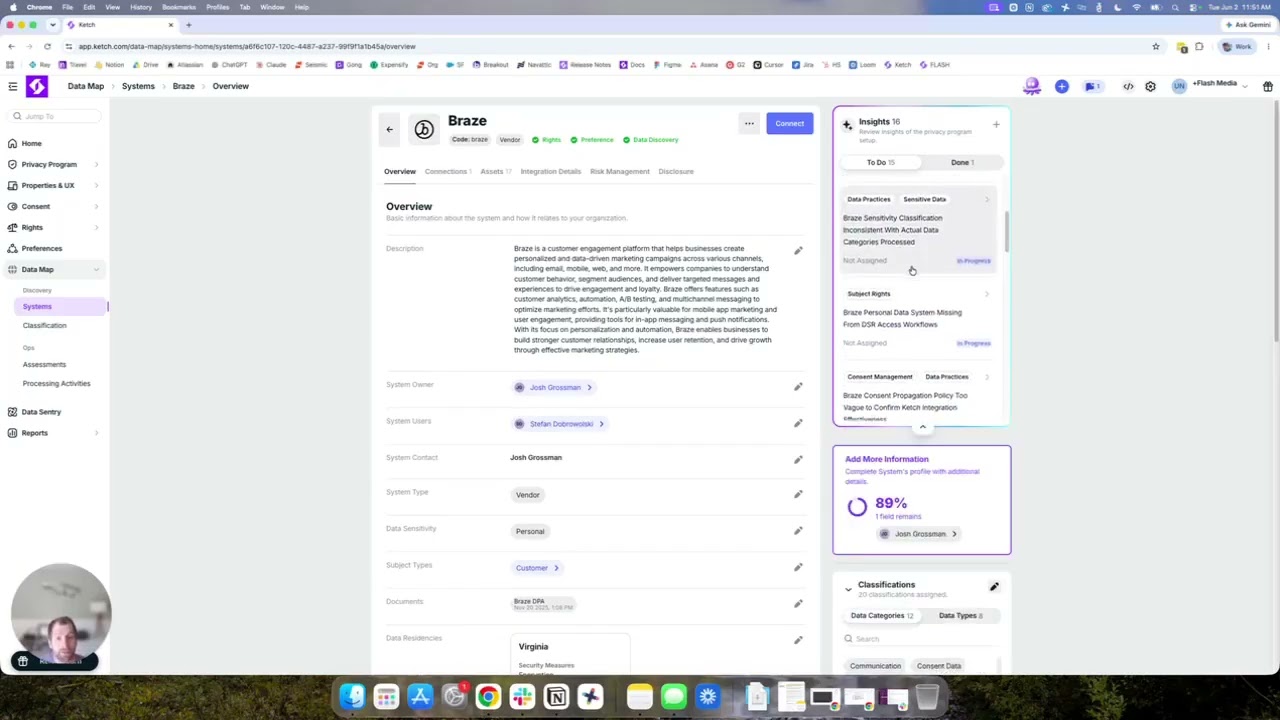The image size is (1280, 720).
Task: Switch Insights to the To Do toggle
Action: [x=880, y=162]
